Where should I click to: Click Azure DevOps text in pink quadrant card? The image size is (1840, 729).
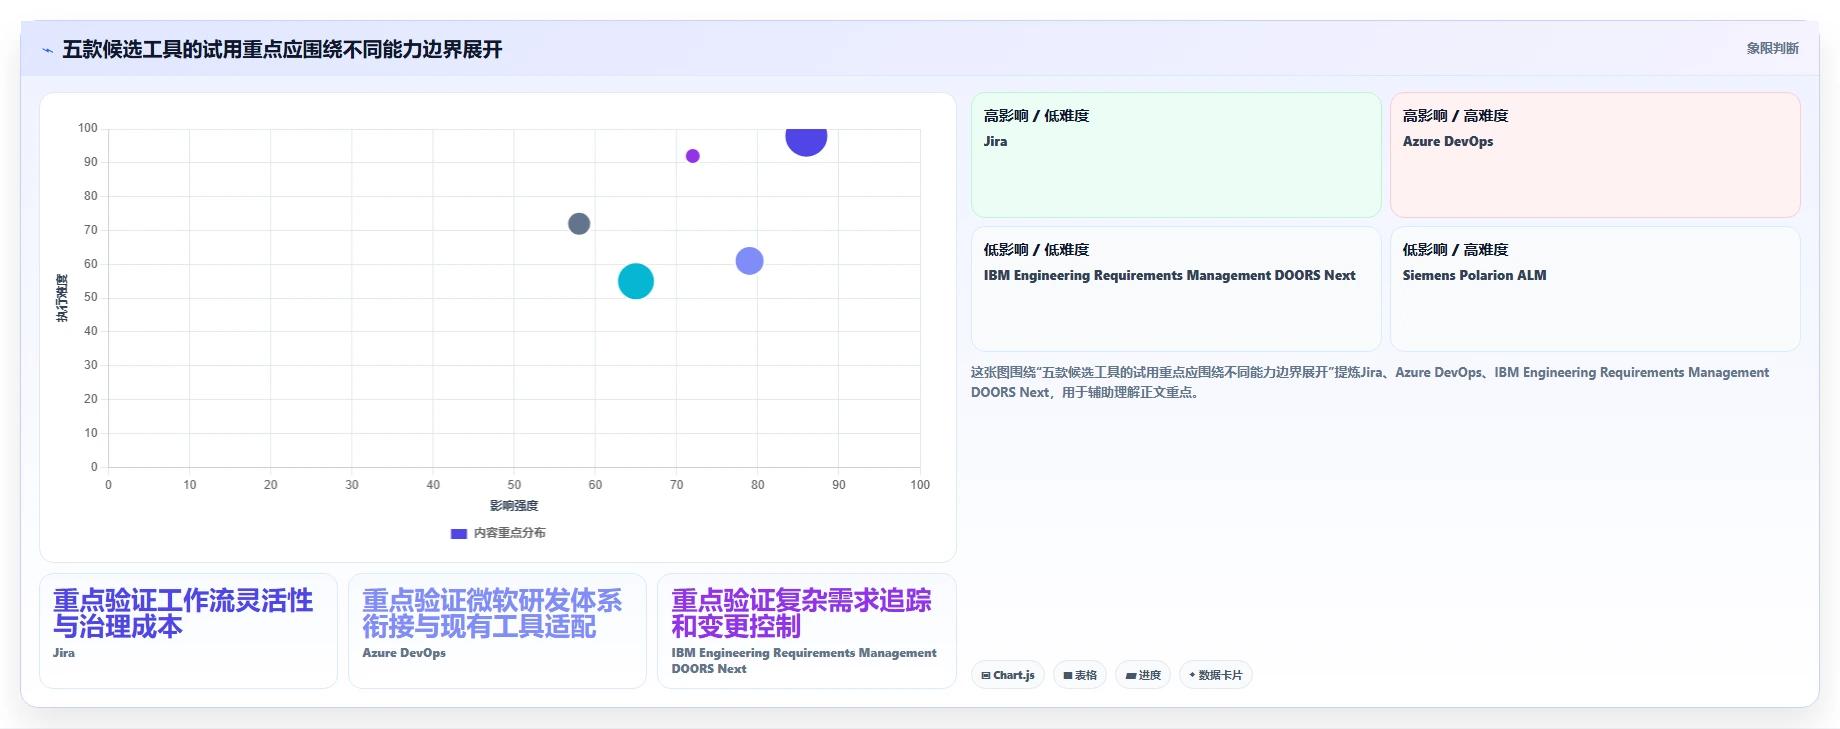coord(1447,141)
